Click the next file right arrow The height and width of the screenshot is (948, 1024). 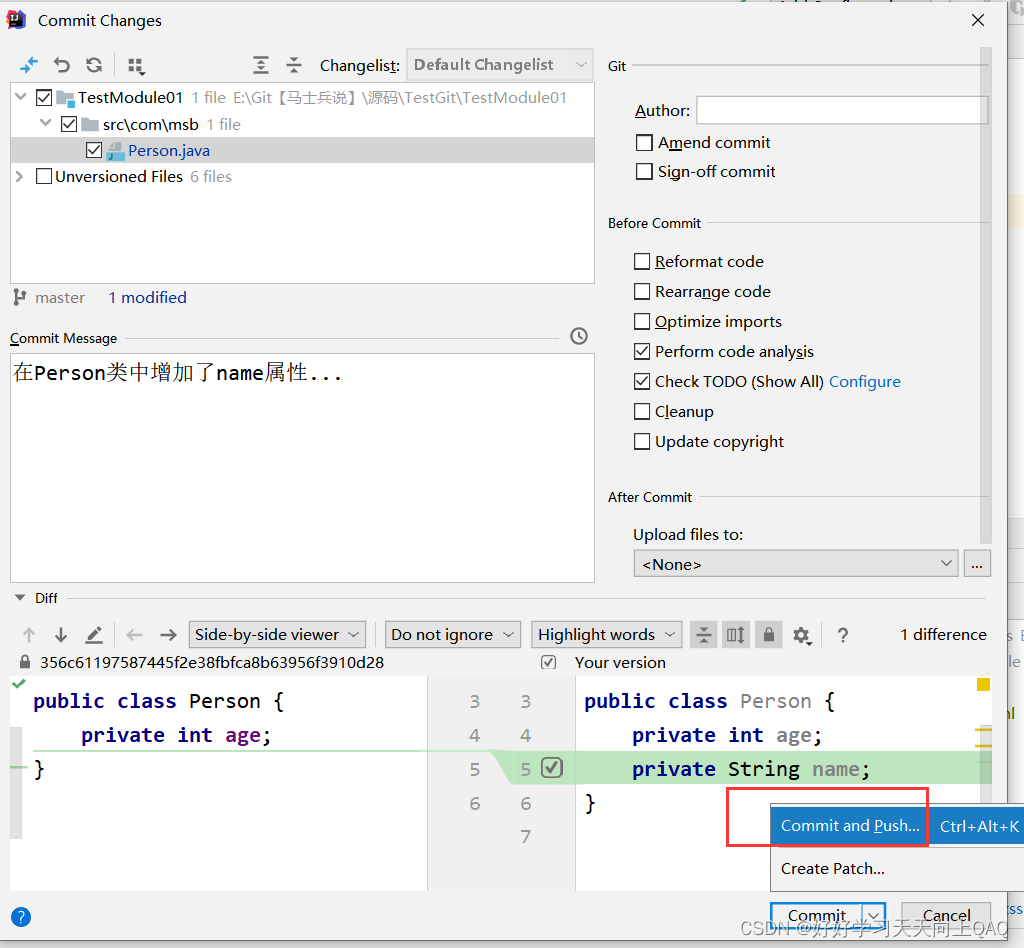(x=168, y=635)
